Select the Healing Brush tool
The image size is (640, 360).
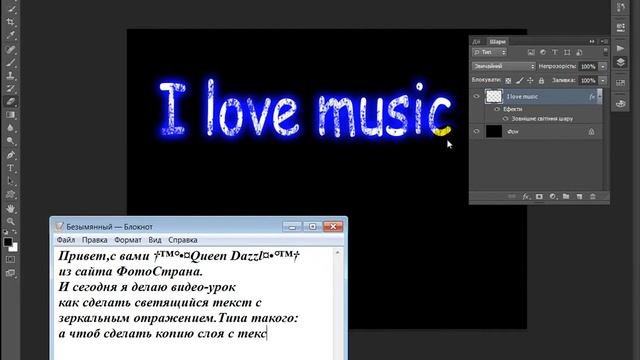click(x=11, y=49)
